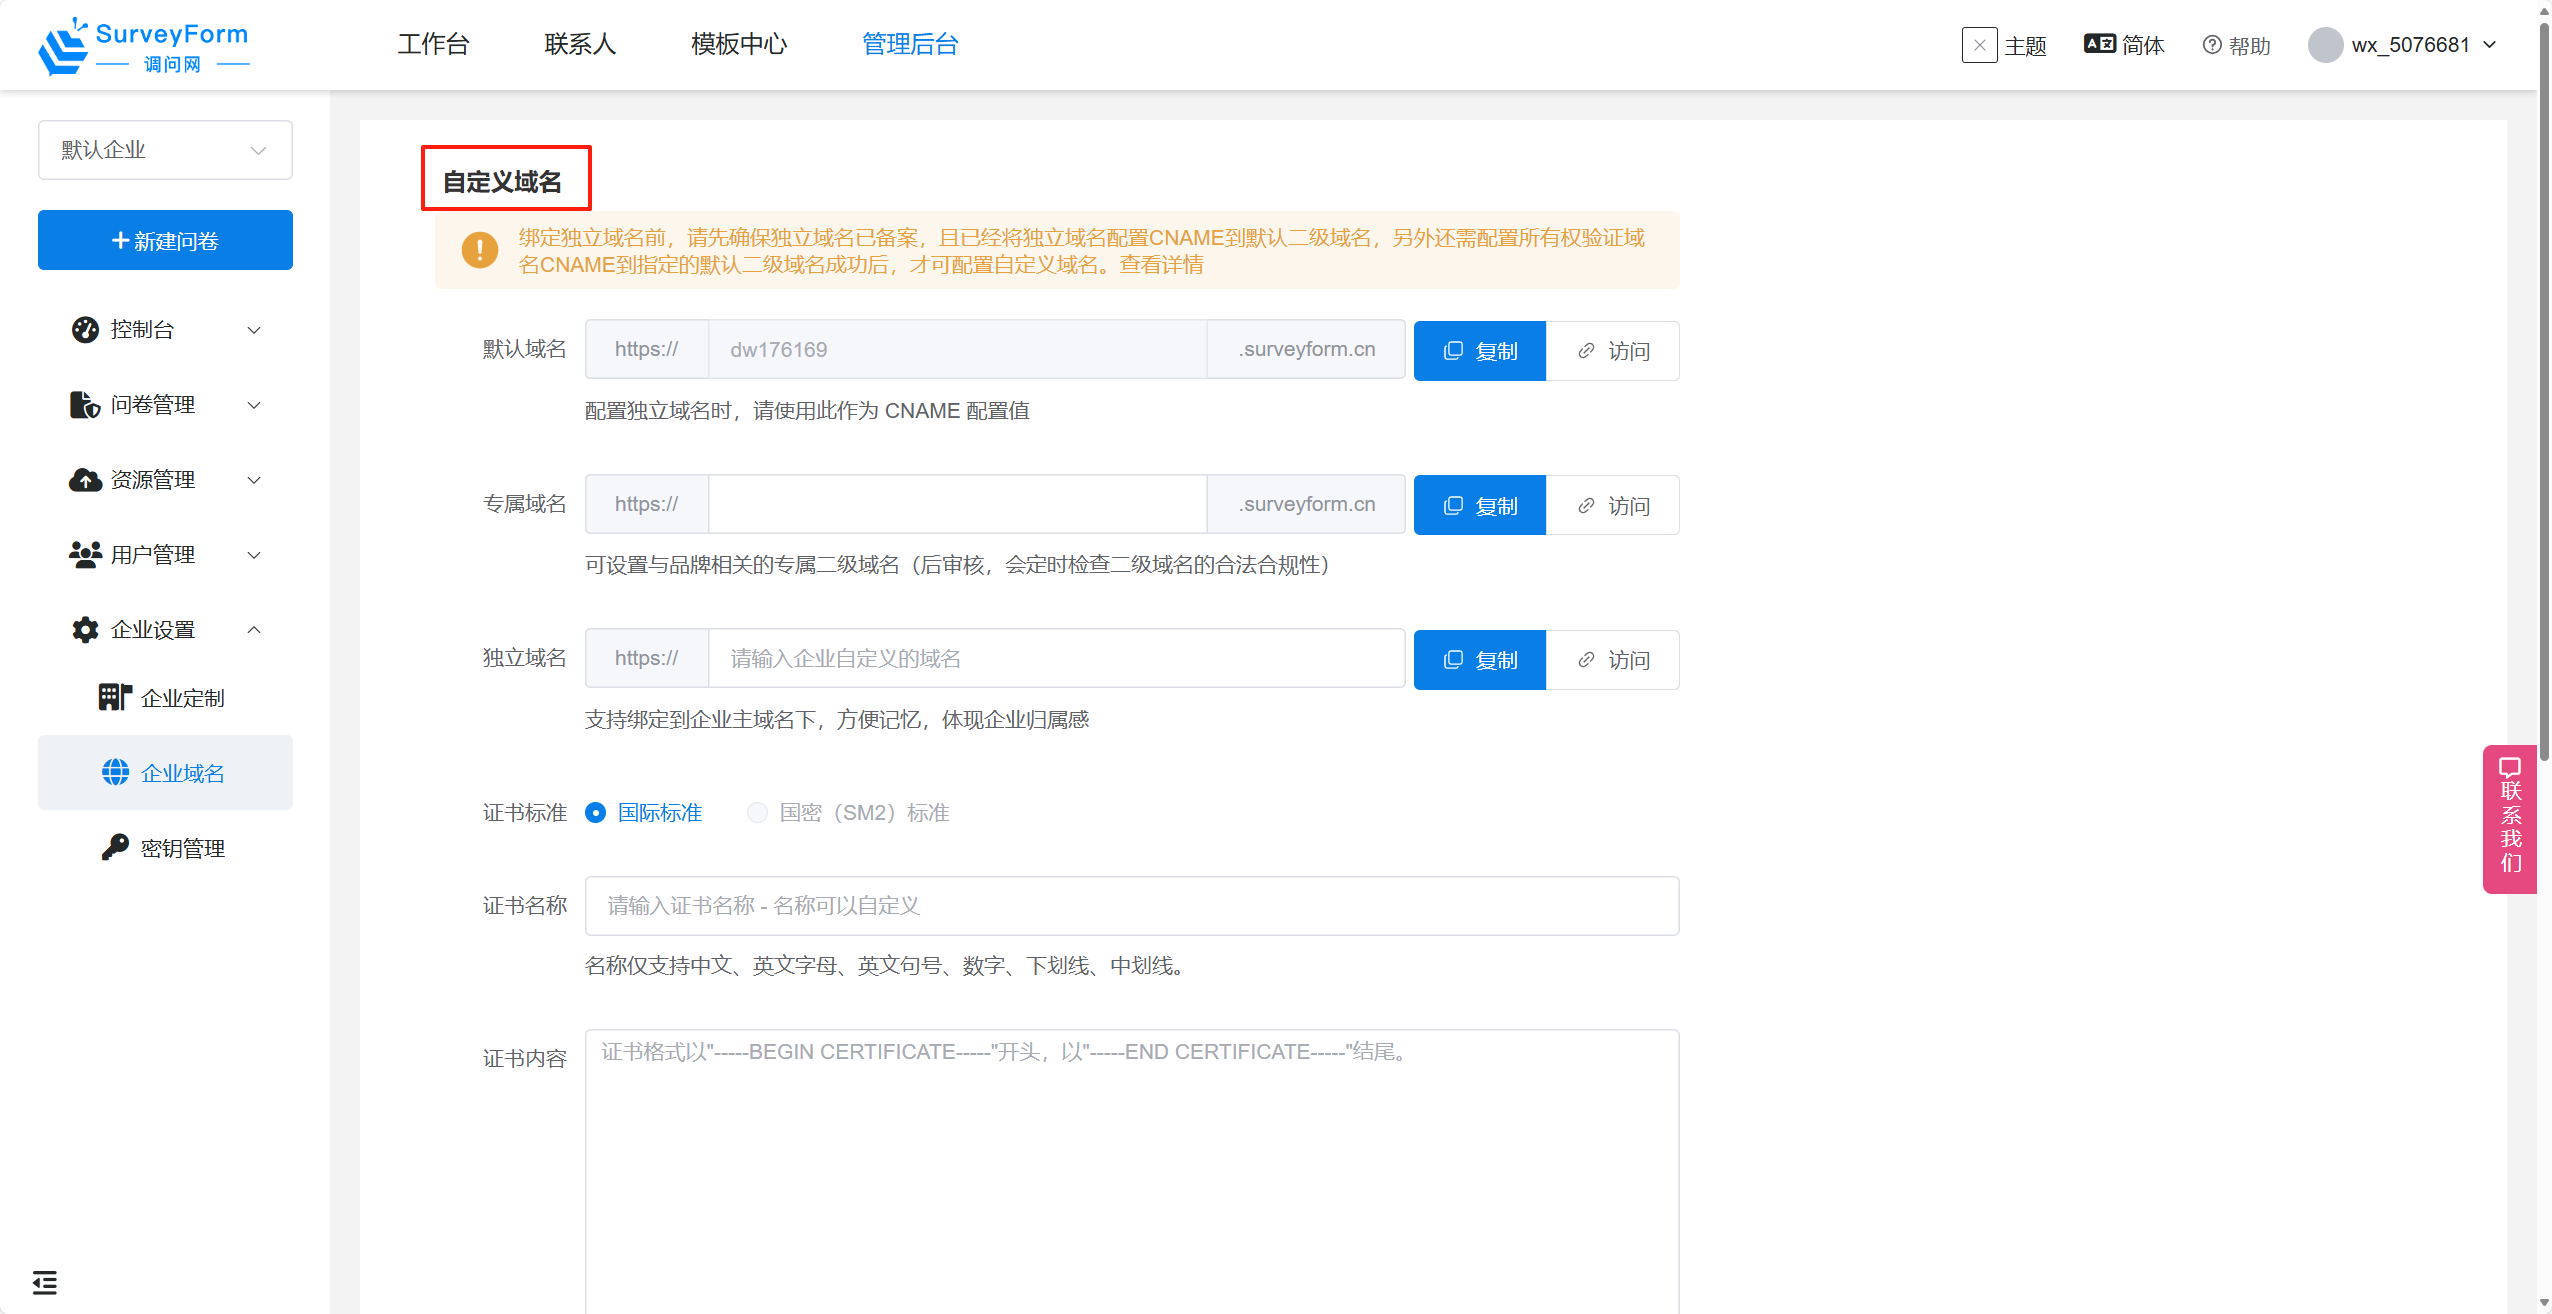Click the 密钥管理 key icon
The width and height of the screenshot is (2552, 1314).
(x=115, y=847)
